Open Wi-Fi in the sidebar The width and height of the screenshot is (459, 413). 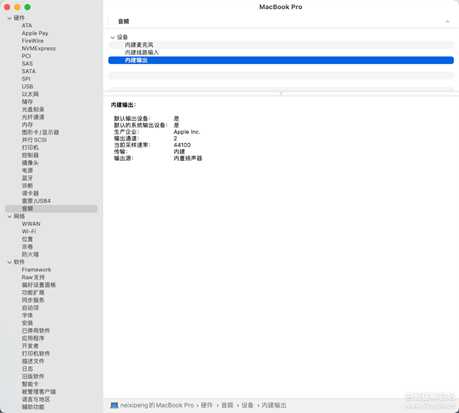(x=29, y=232)
